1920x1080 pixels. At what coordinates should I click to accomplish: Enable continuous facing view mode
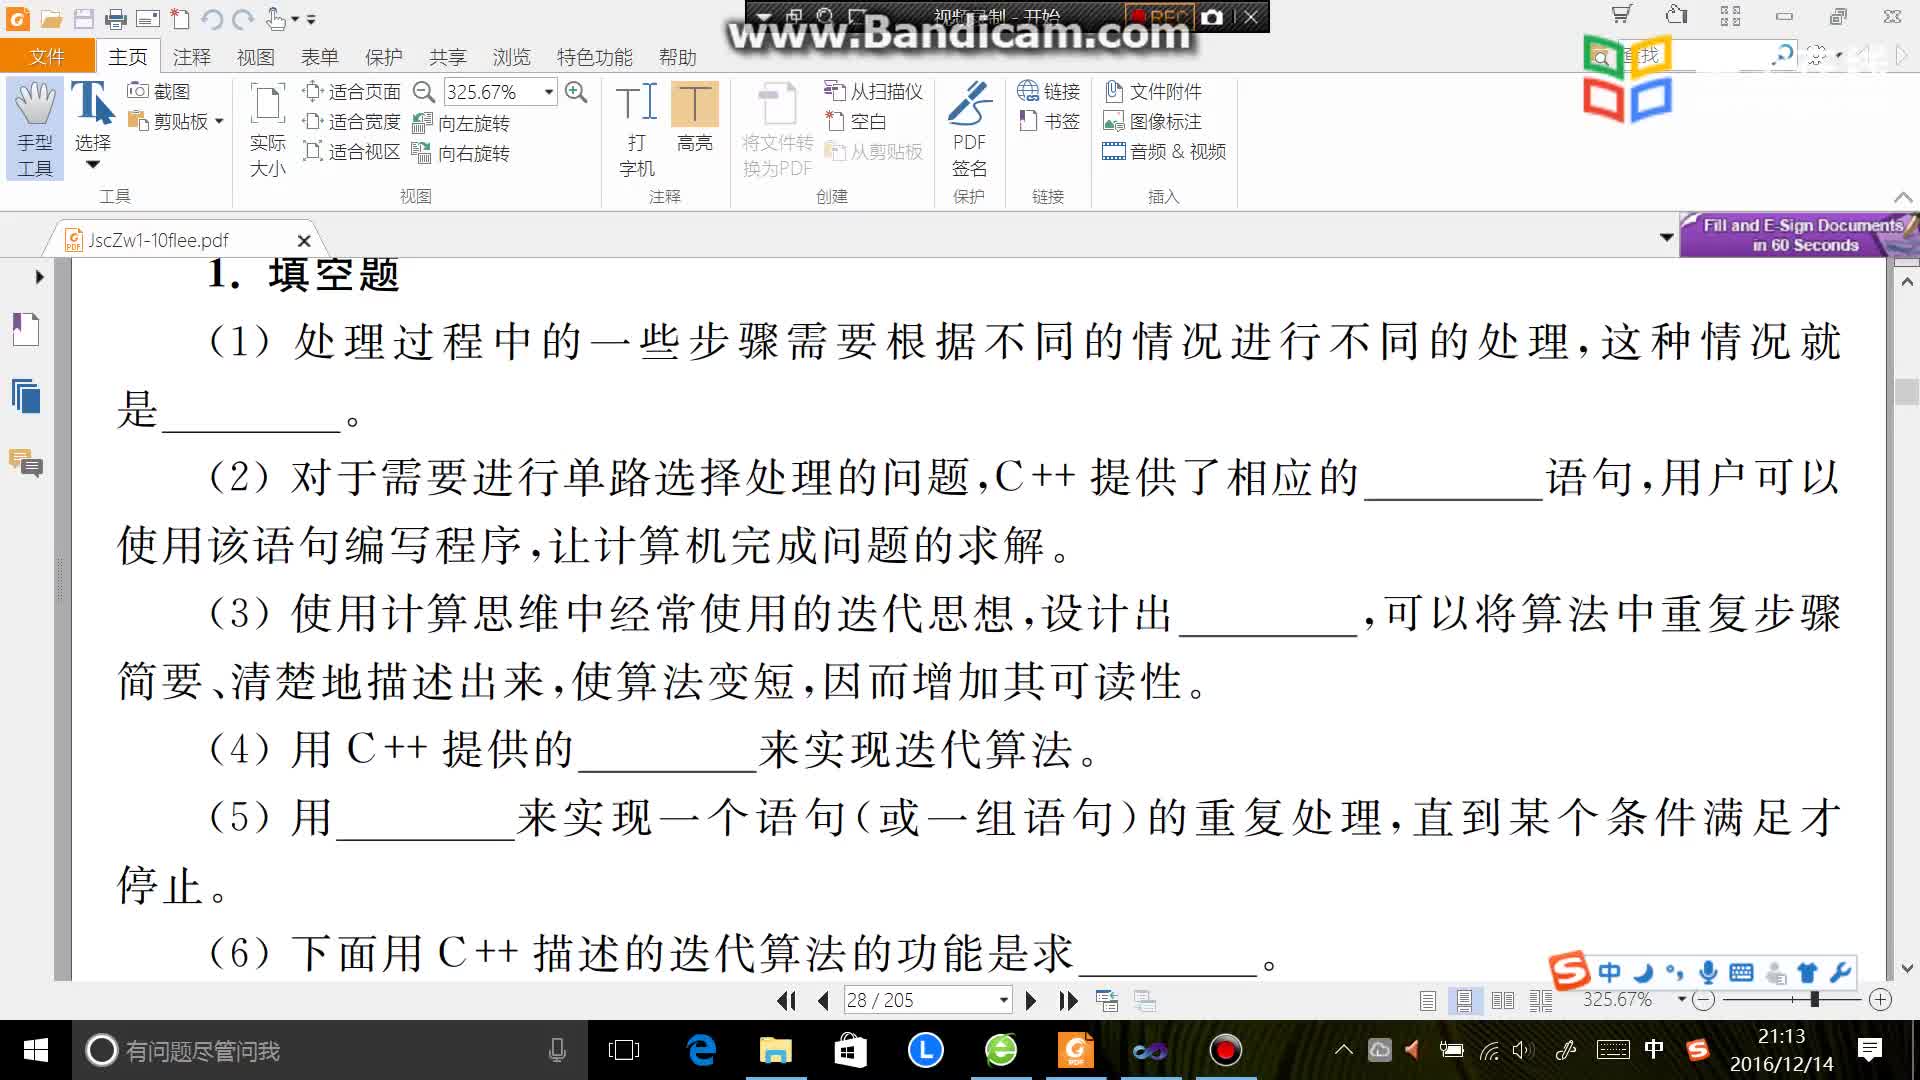click(1541, 1000)
